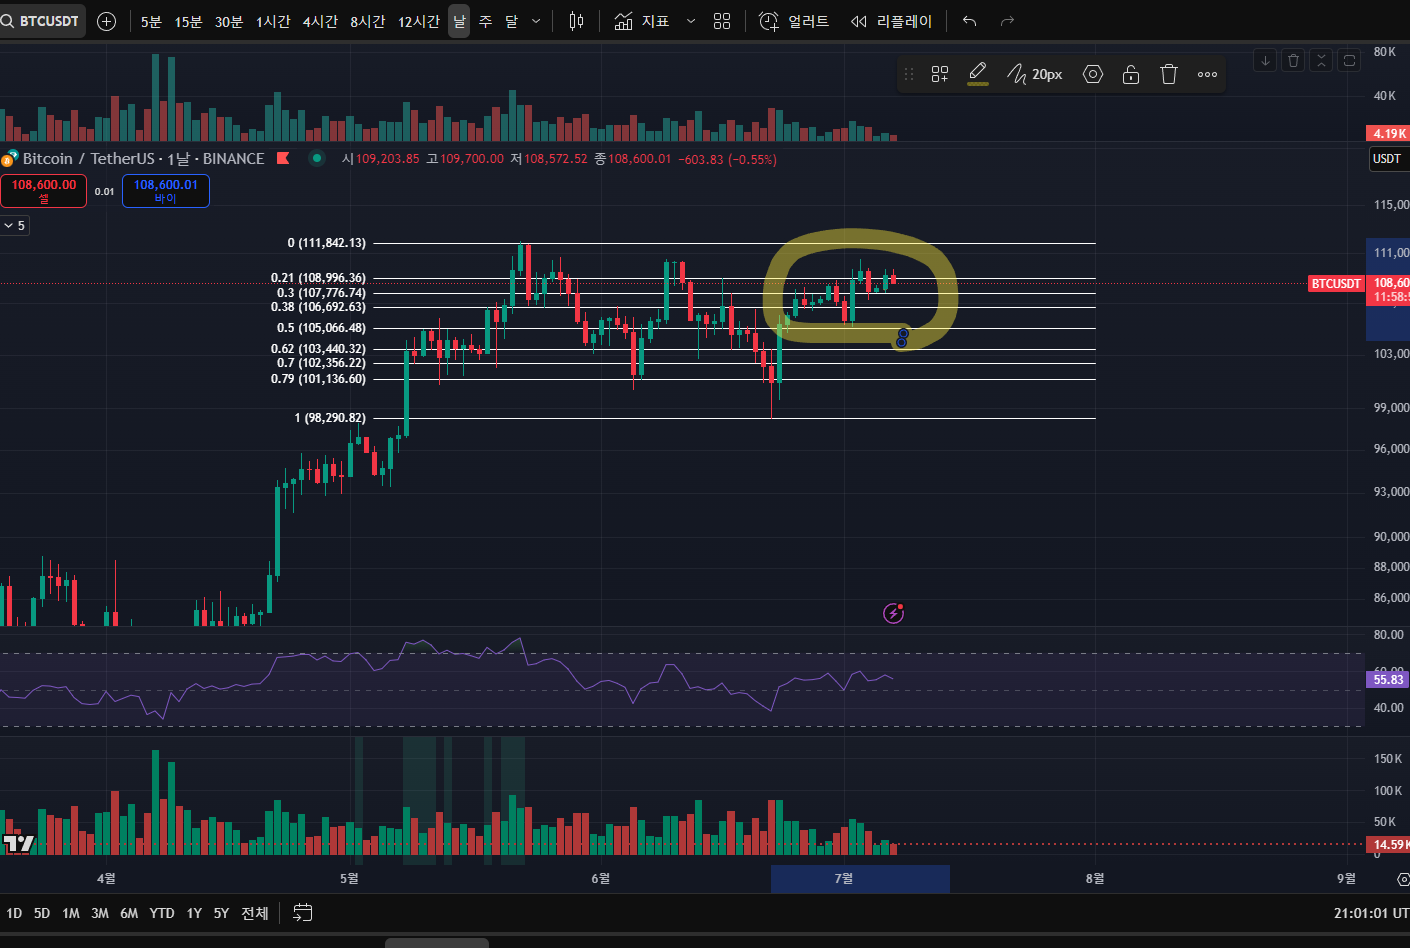Switch to the 5분 timeframe

pos(151,21)
